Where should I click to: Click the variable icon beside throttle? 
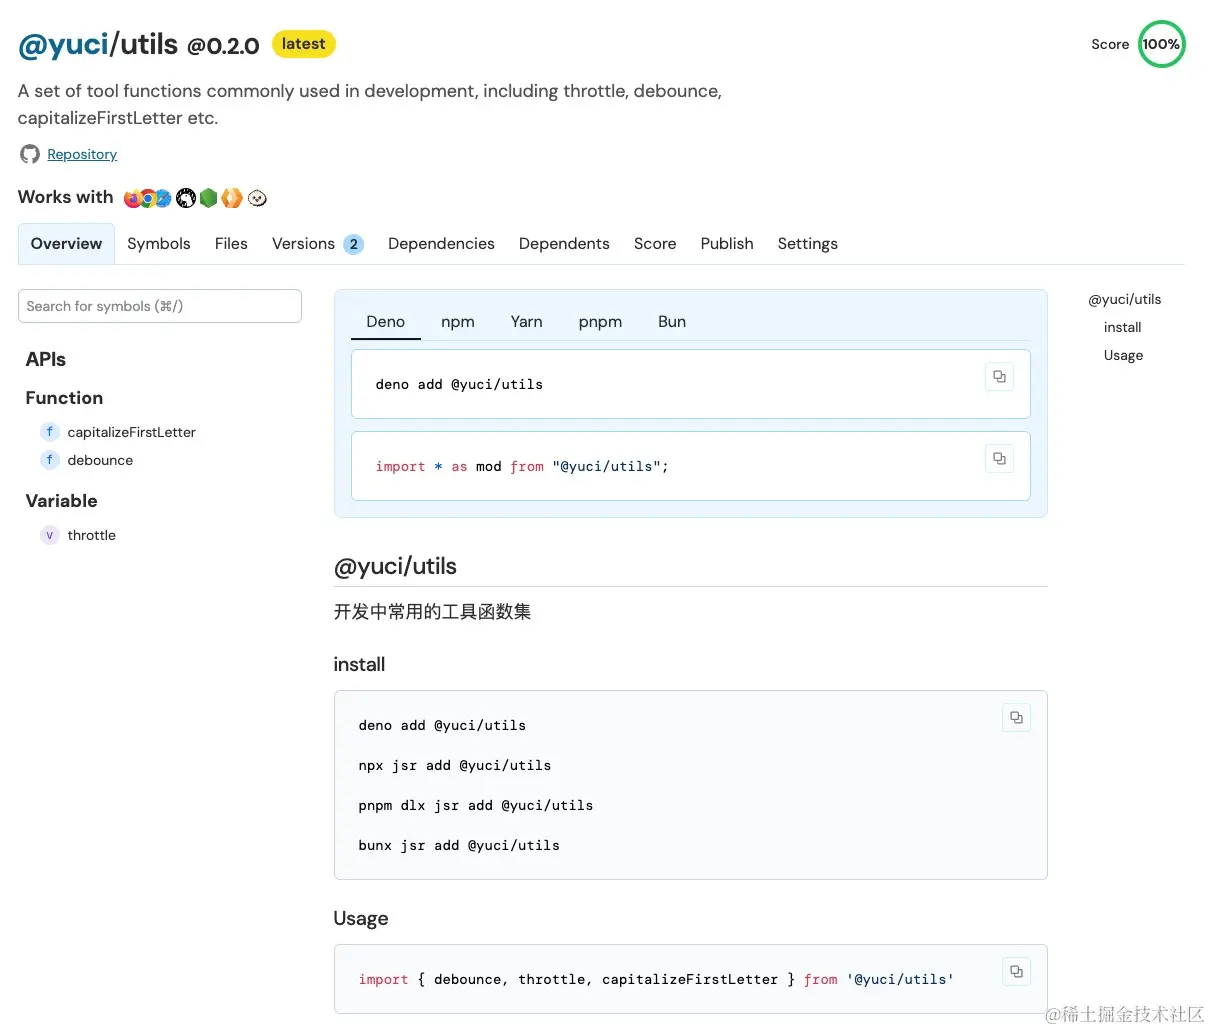[x=50, y=535]
